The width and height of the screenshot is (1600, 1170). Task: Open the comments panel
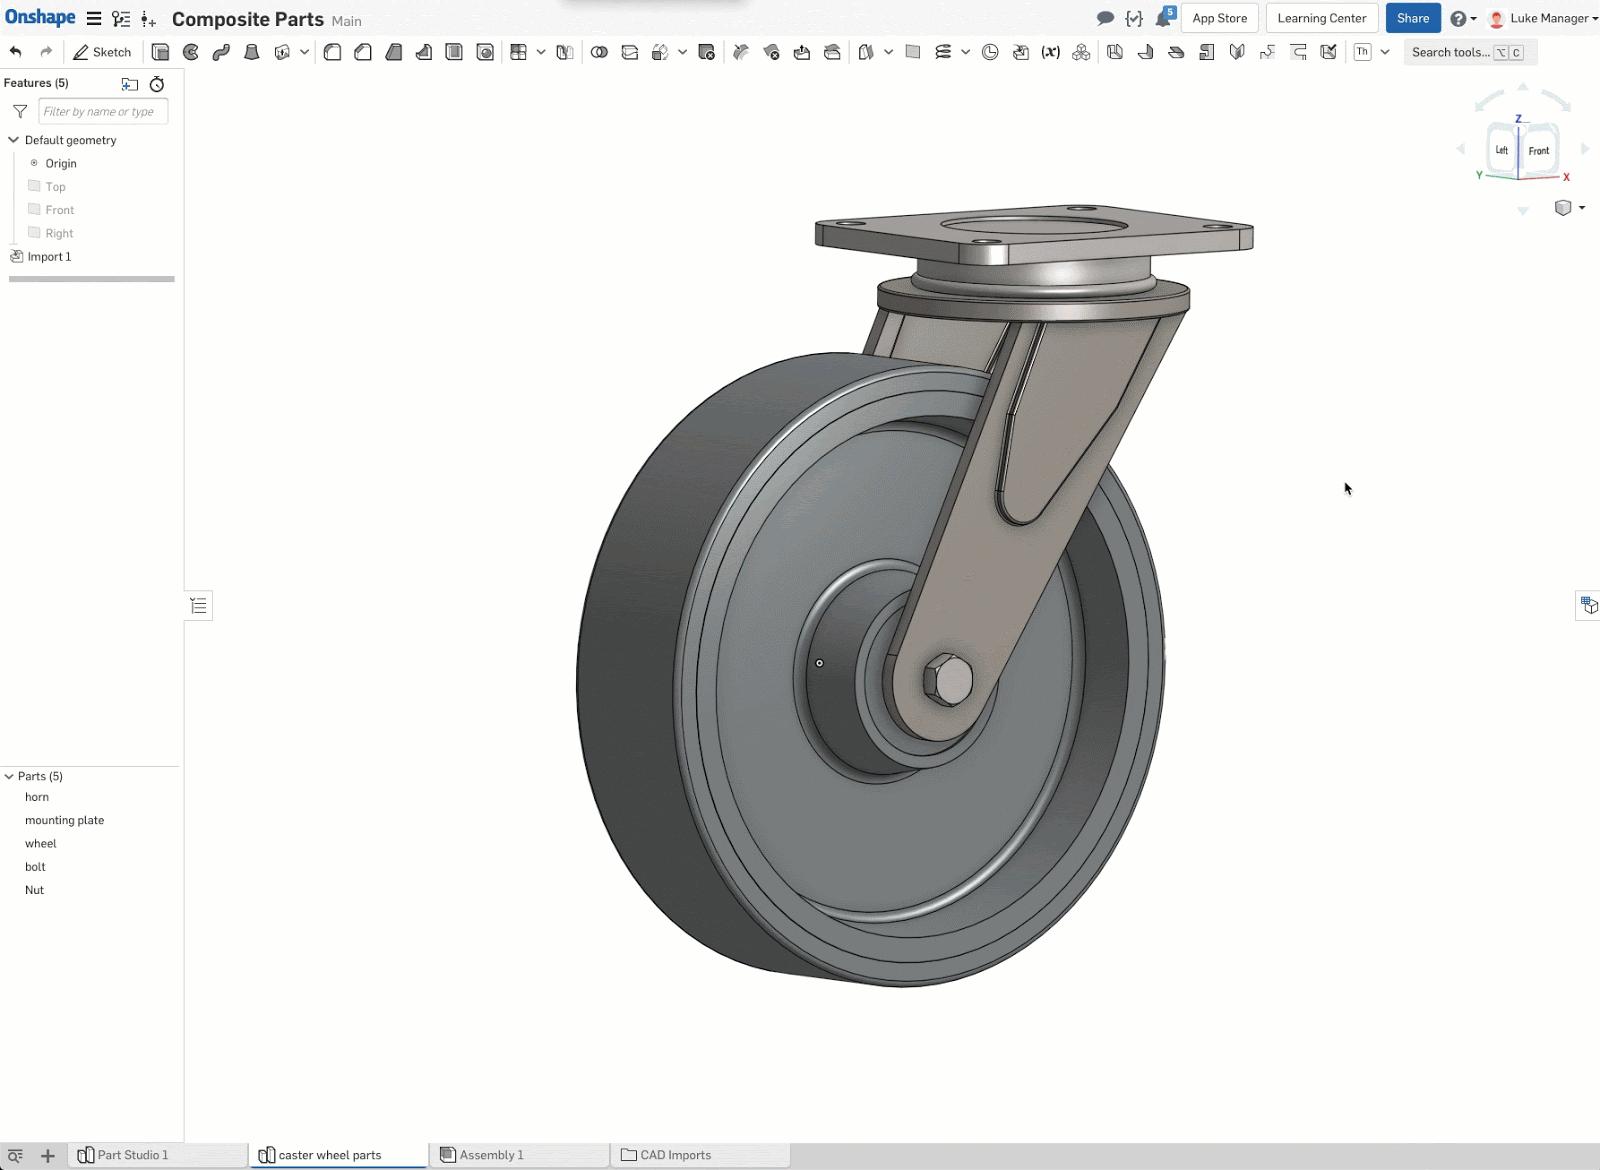pyautogui.click(x=1105, y=18)
